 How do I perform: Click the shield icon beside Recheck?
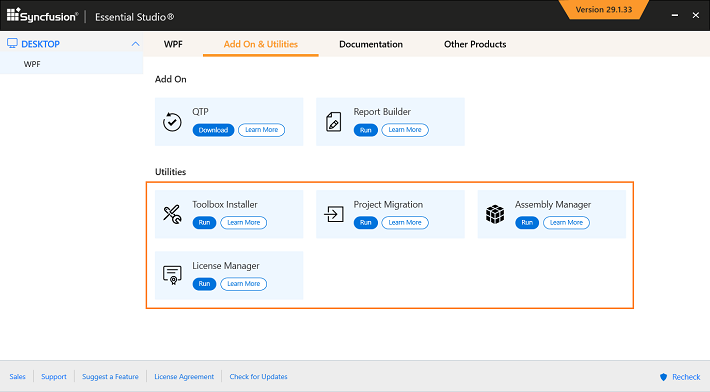point(663,377)
